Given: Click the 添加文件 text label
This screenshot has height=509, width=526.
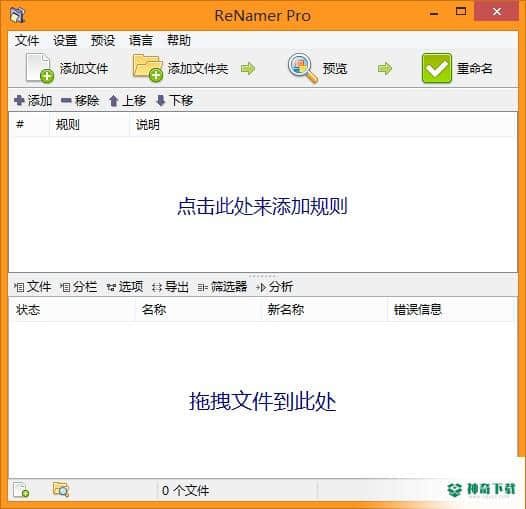Looking at the screenshot, I should (84, 68).
